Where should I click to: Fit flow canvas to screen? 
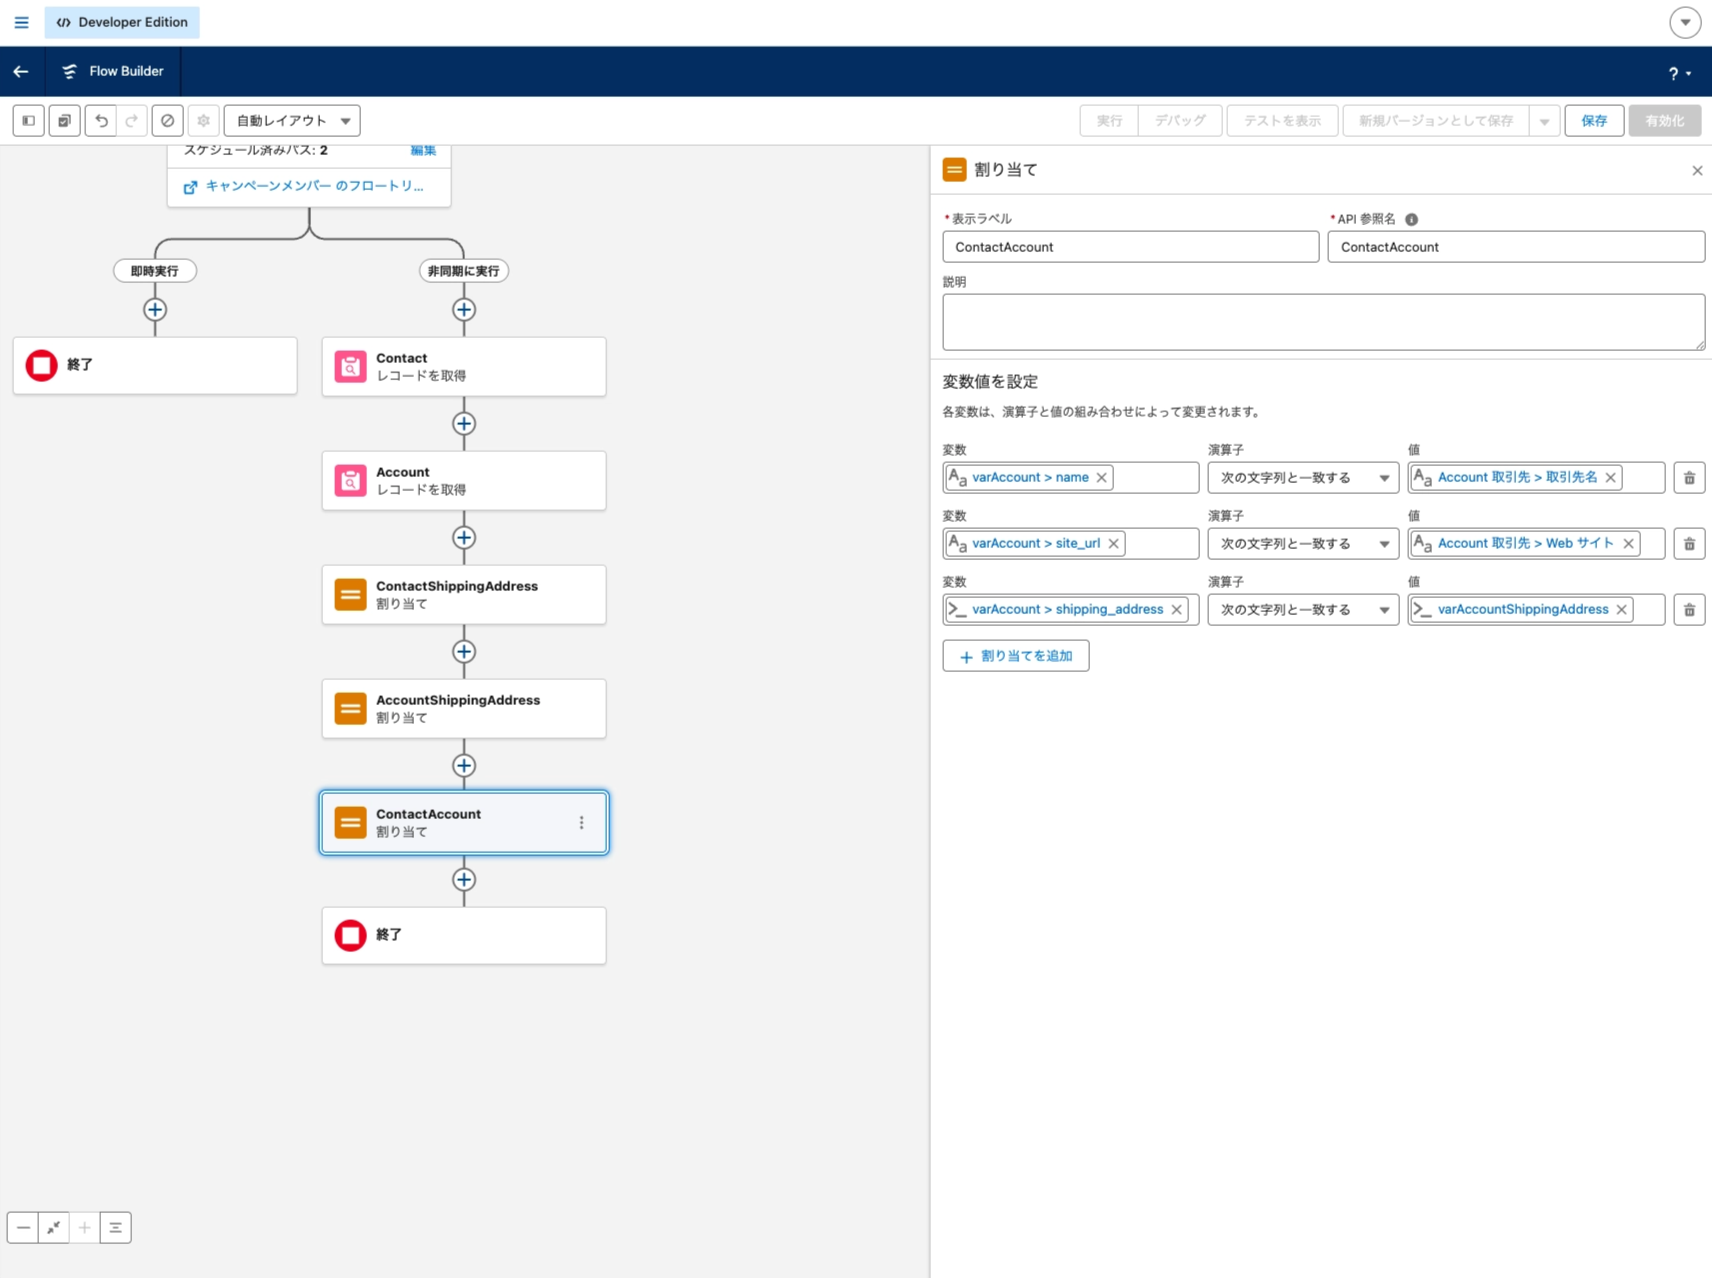54,1228
